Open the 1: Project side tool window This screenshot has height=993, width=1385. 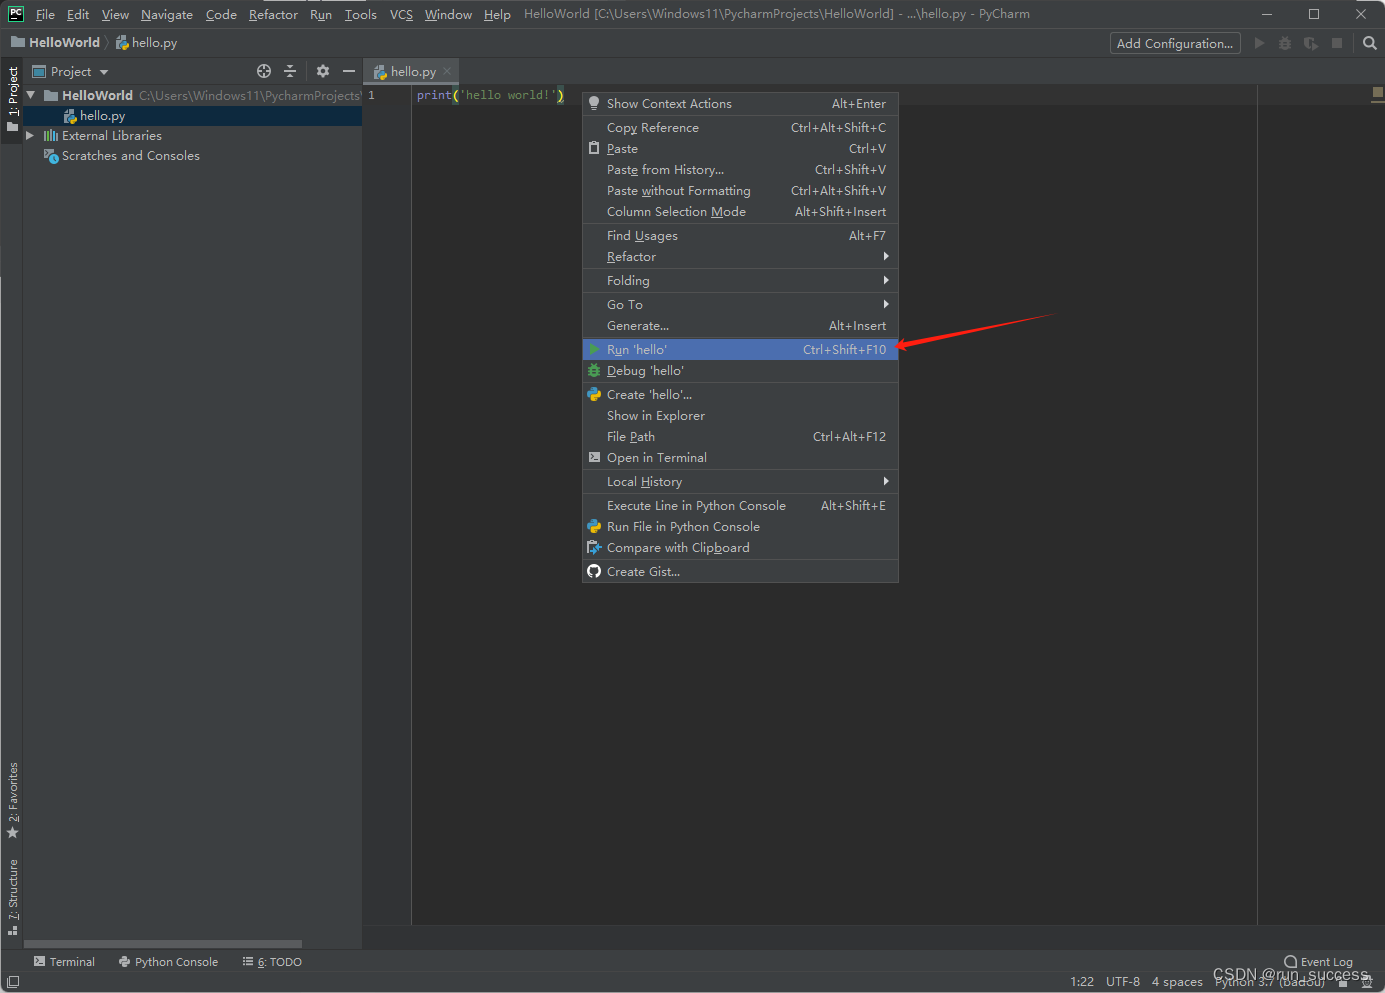click(x=12, y=99)
